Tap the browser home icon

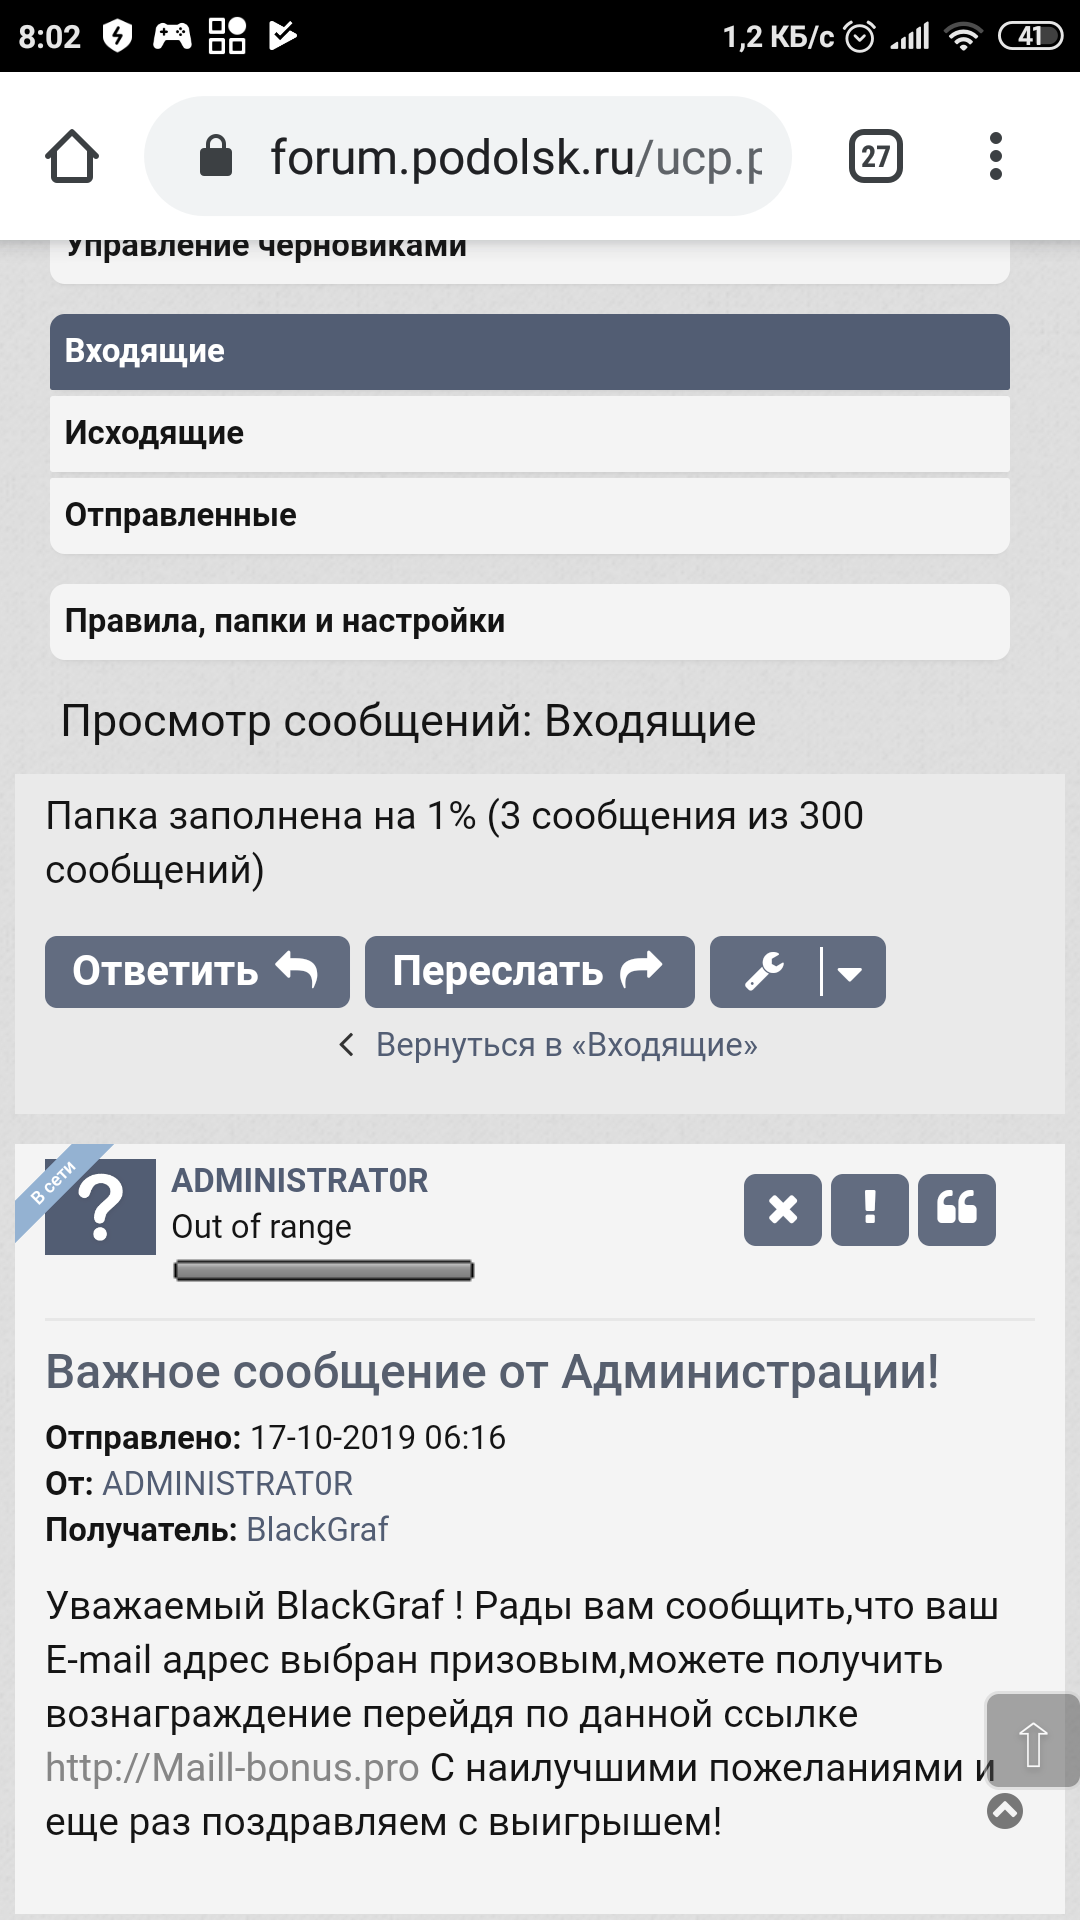(72, 157)
